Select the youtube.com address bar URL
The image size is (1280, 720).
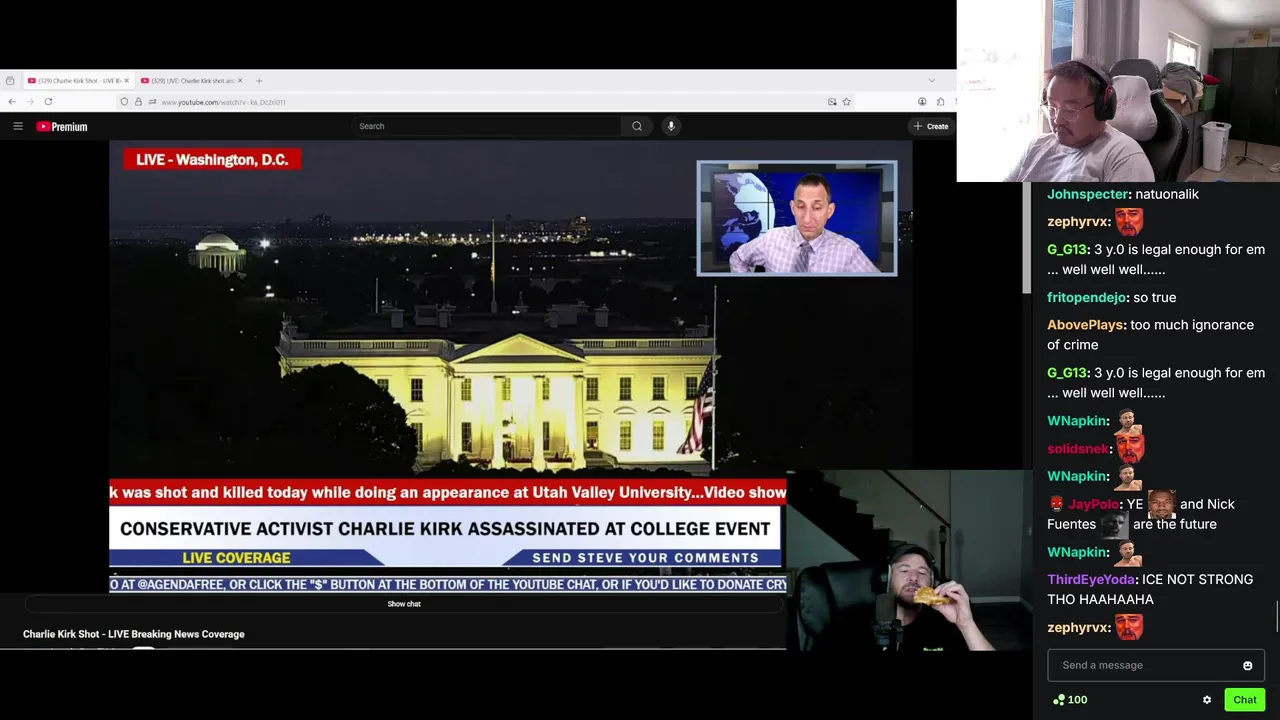pyautogui.click(x=223, y=102)
